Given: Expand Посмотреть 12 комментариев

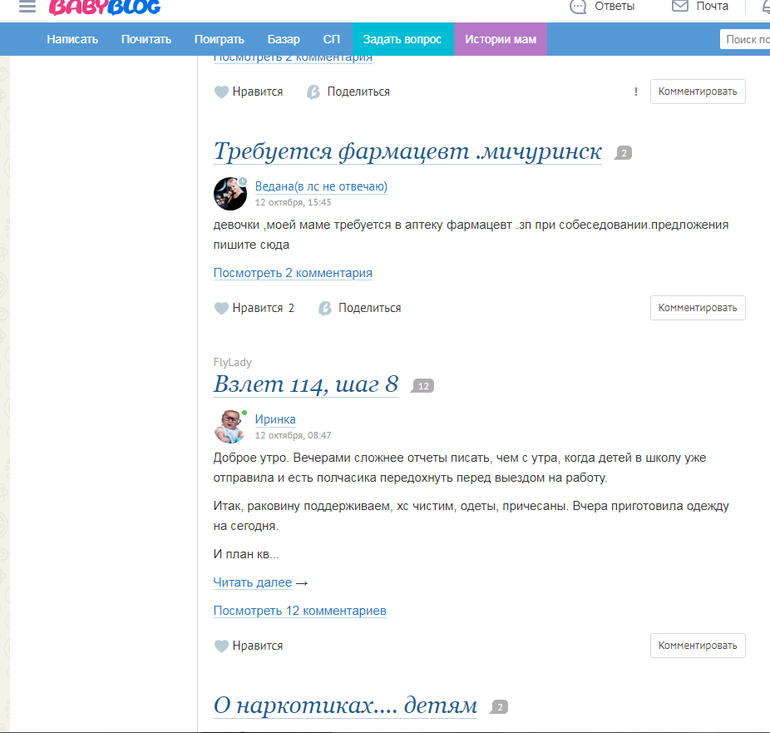Looking at the screenshot, I should coord(300,610).
